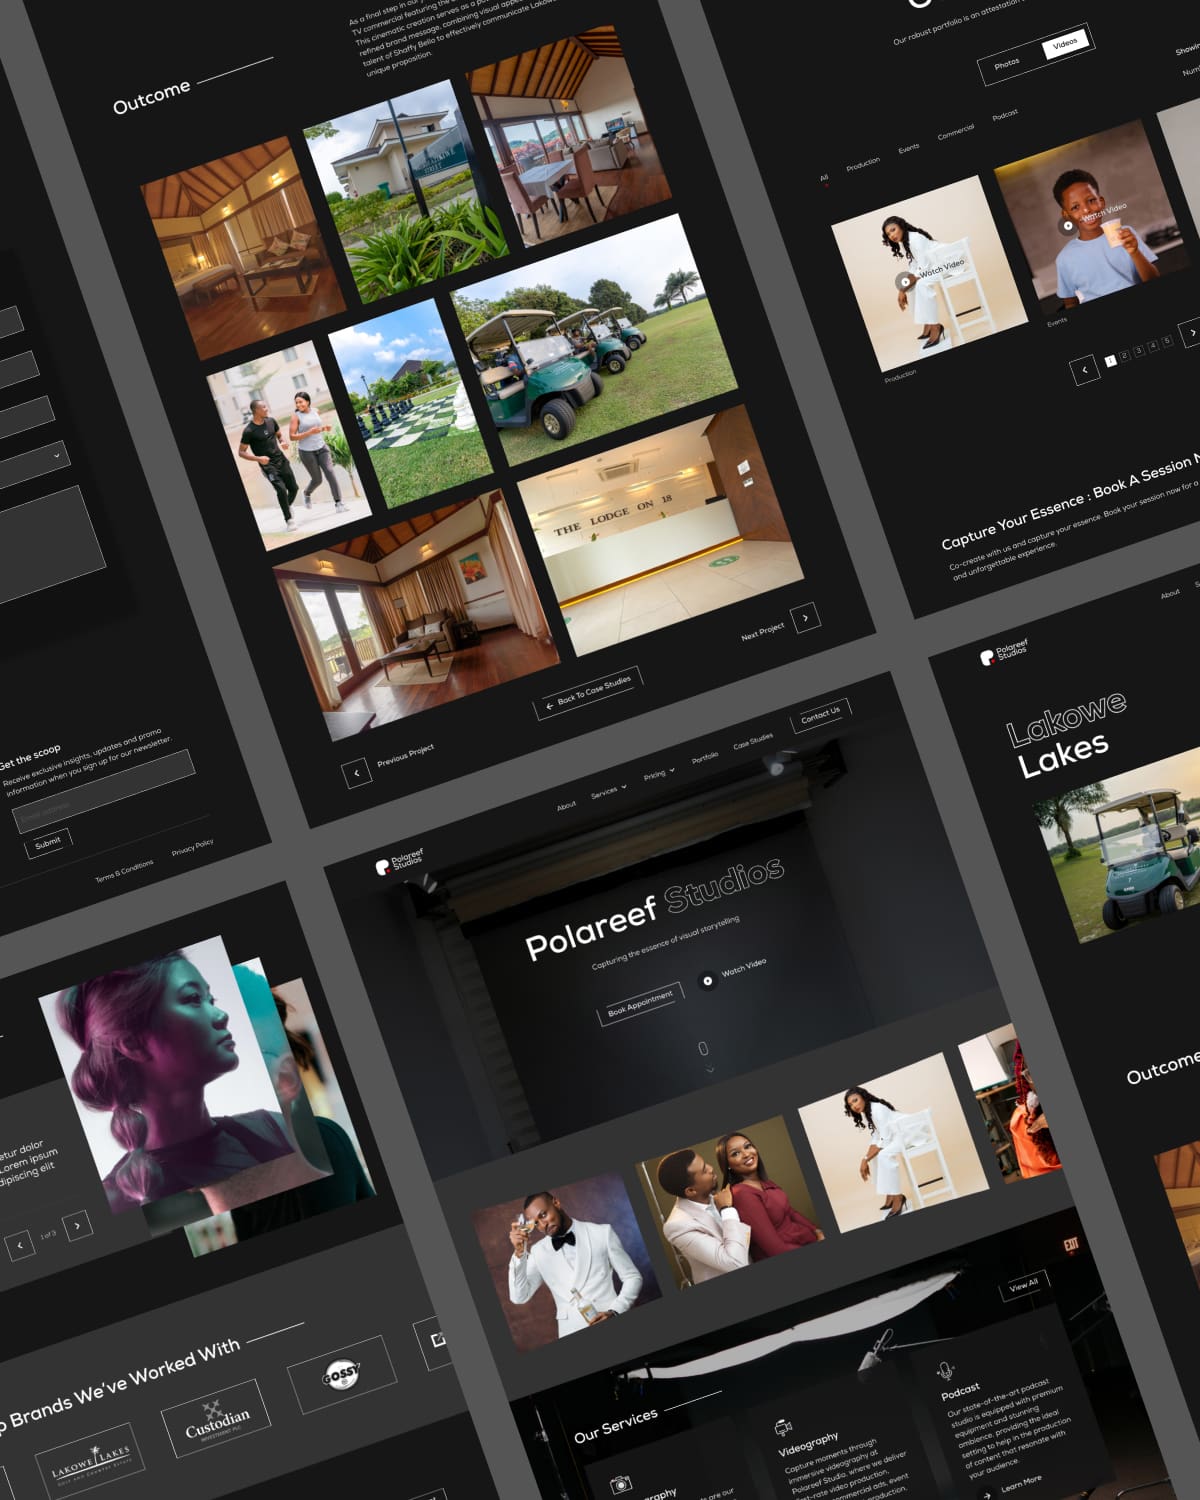Click the testimonial slider previous arrow
Screen dimensions: 1200x1500
[x=20, y=1245]
